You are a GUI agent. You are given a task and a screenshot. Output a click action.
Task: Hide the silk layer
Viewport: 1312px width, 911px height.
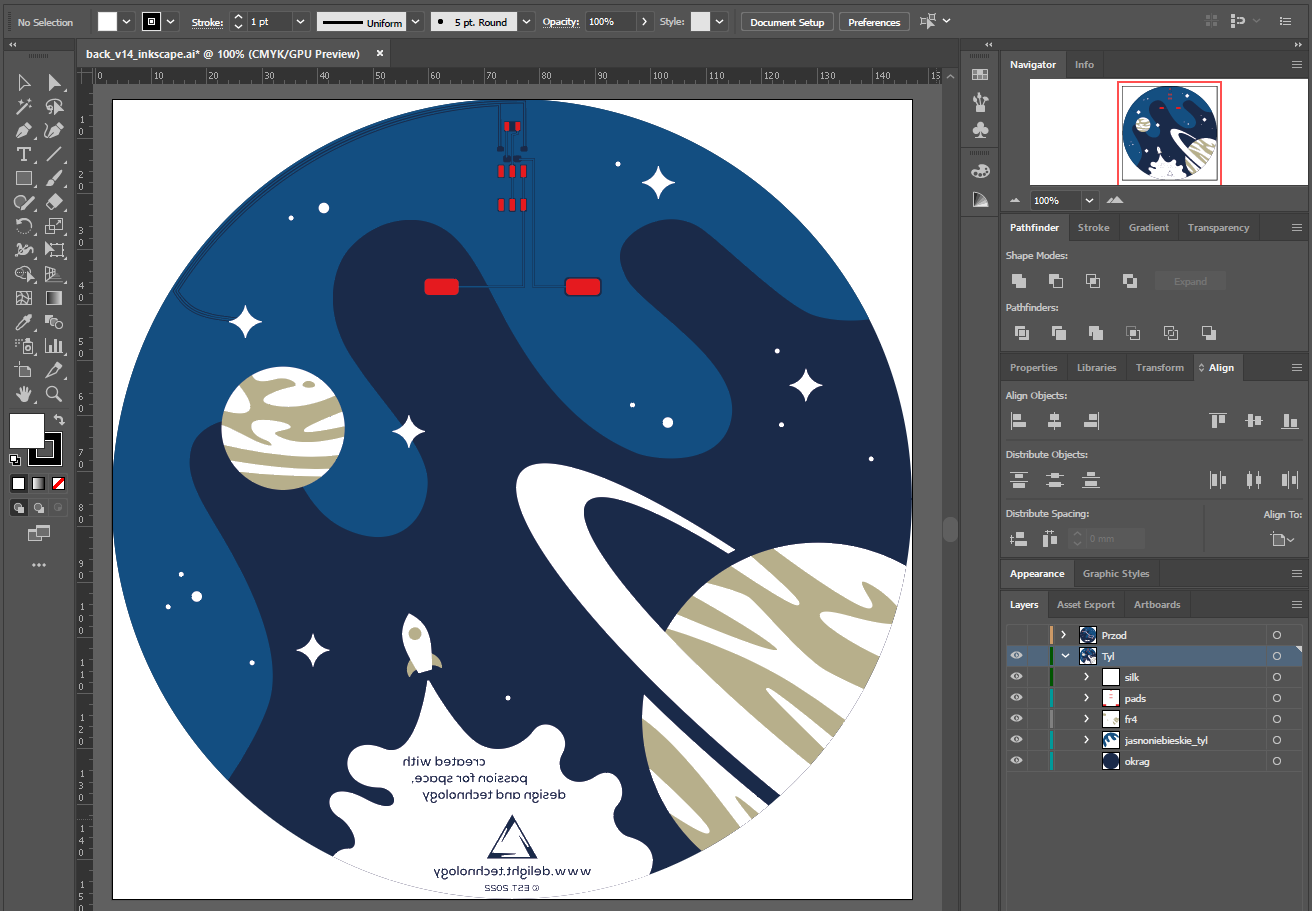[x=1016, y=677]
